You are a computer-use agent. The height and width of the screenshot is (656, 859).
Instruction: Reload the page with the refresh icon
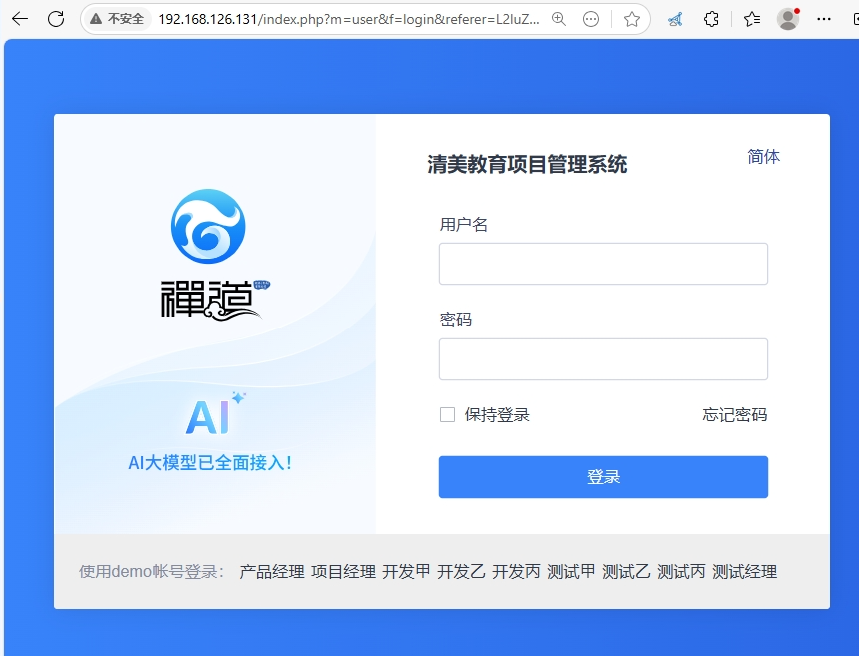(56, 19)
